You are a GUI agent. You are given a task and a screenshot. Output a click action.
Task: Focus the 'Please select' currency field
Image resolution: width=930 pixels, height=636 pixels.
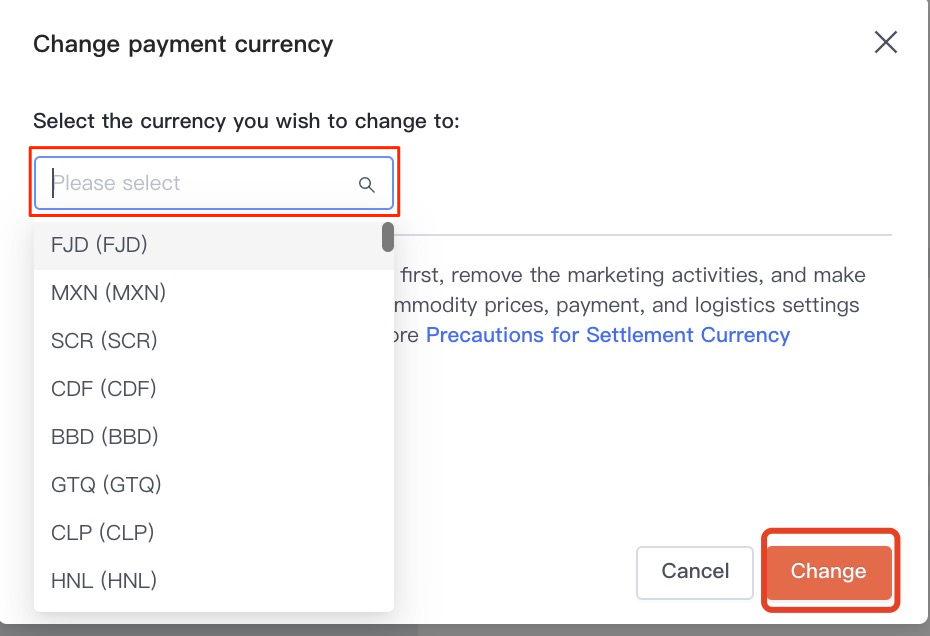pyautogui.click(x=200, y=183)
